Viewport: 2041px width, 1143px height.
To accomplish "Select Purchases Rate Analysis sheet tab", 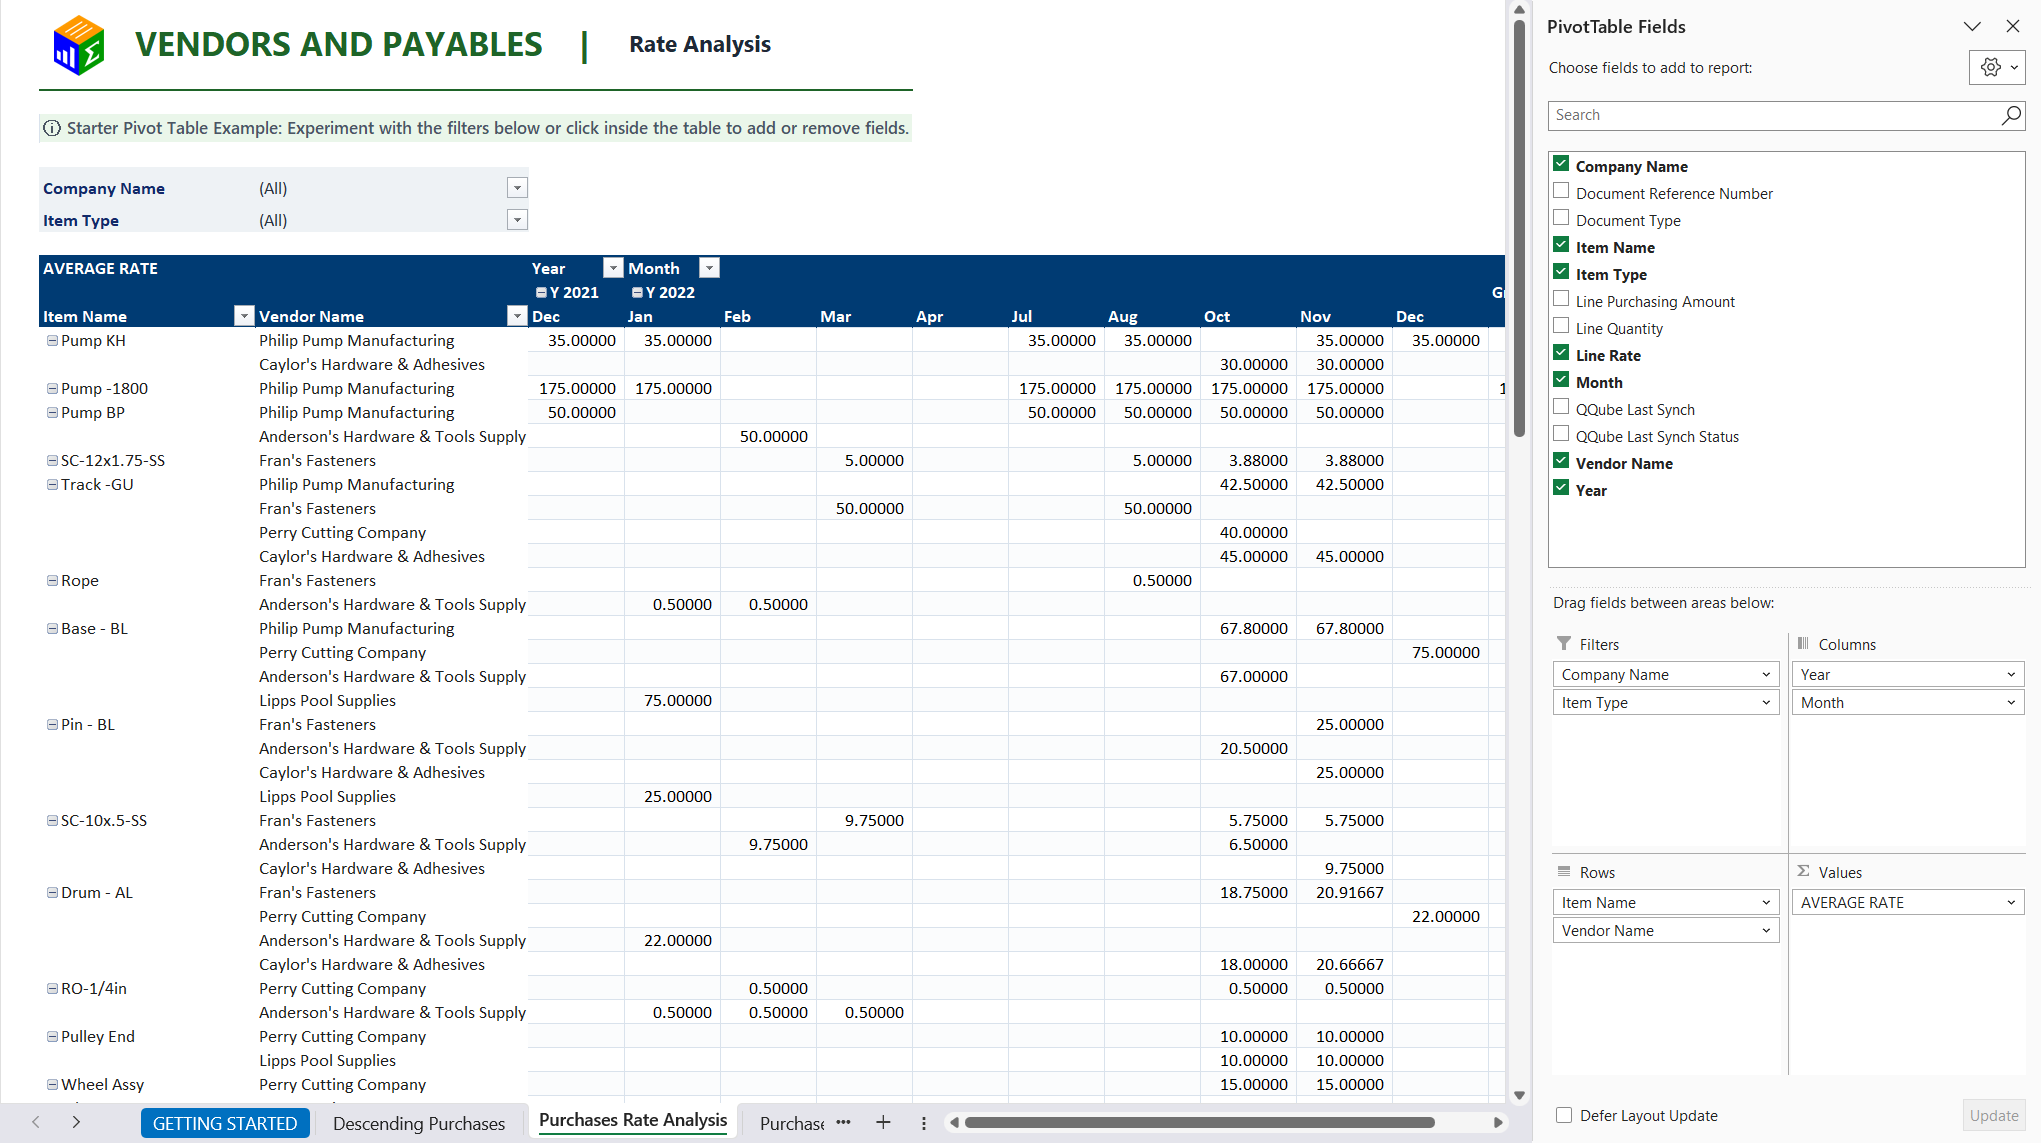I will 633,1121.
